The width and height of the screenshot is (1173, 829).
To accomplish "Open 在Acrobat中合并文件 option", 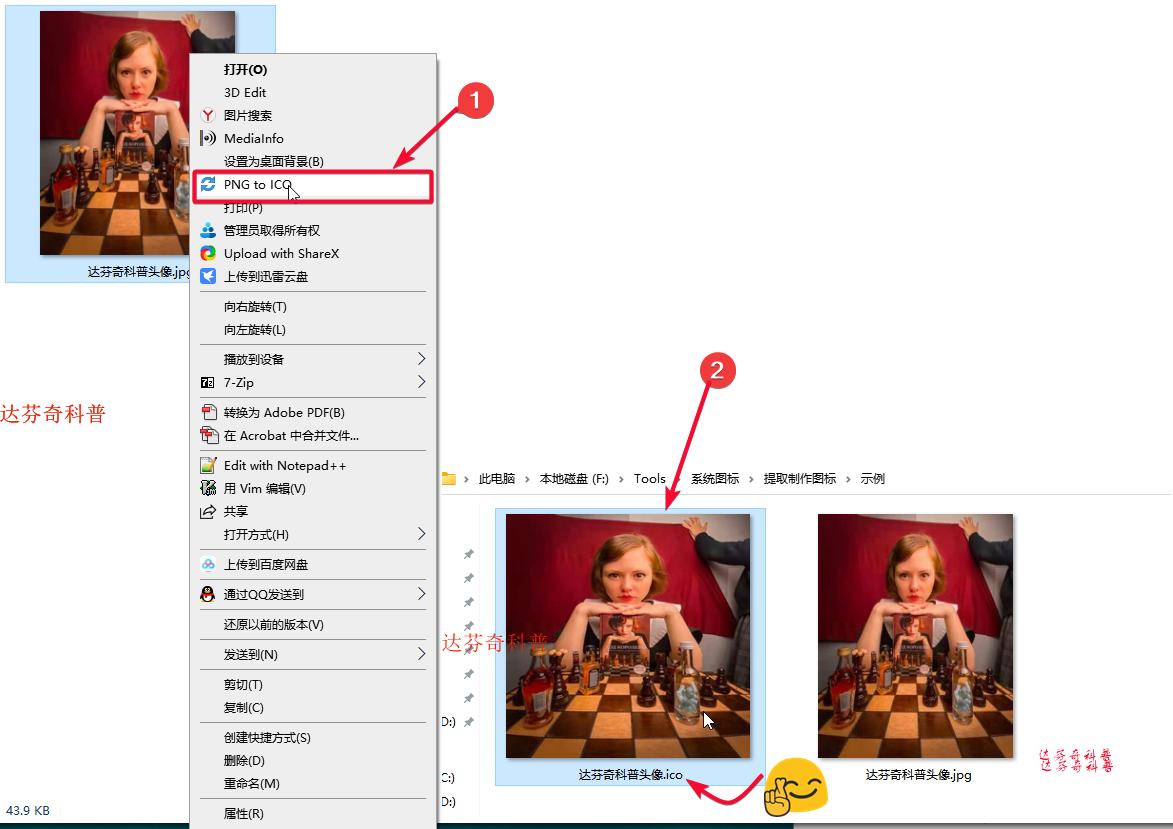I will pos(209,435).
